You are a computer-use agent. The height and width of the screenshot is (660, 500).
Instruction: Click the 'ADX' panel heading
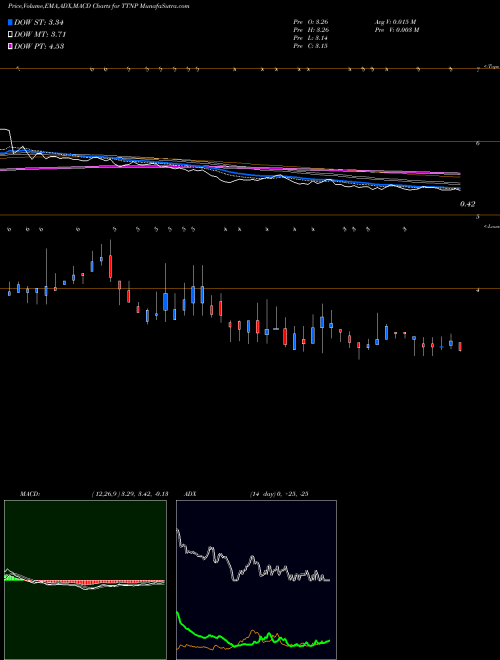pyautogui.click(x=190, y=494)
